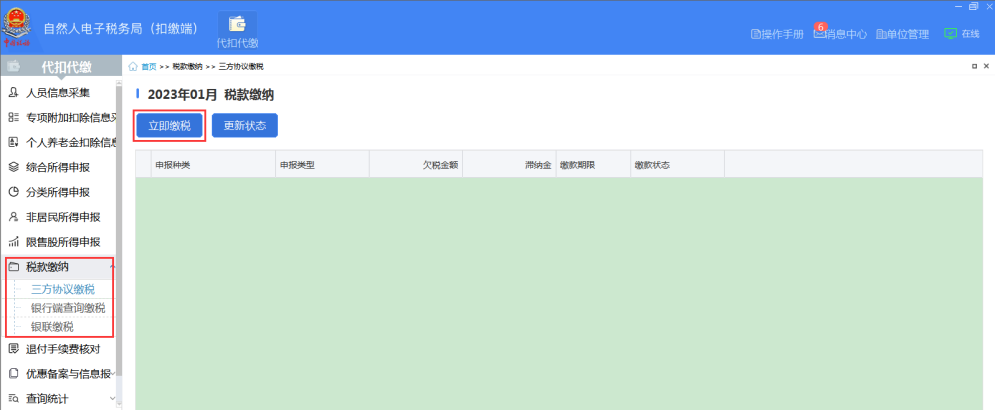Viewport: 995px width, 410px height.
Task: Click the 首页 home icon in breadcrumb
Action: pos(133,66)
